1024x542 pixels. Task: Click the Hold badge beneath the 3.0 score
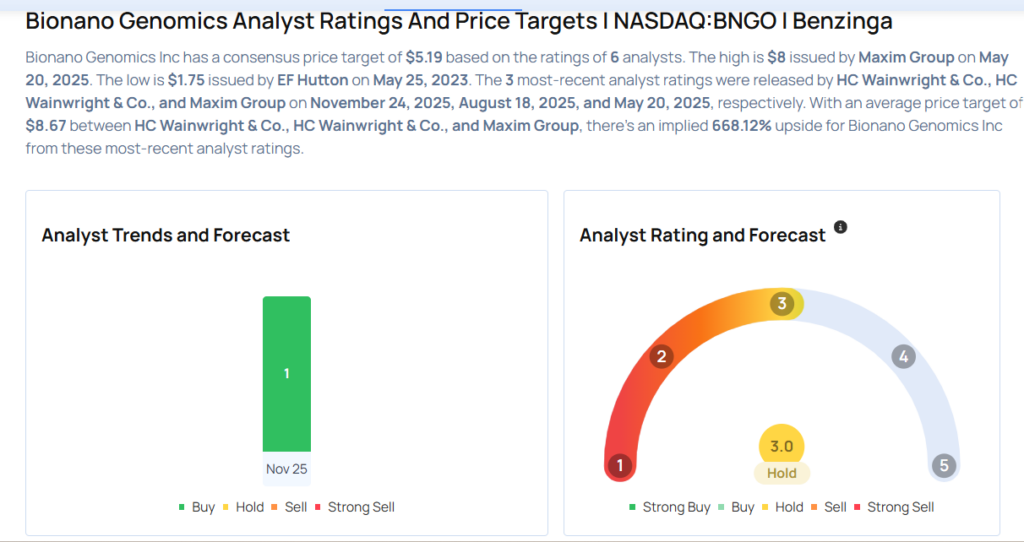pos(782,473)
